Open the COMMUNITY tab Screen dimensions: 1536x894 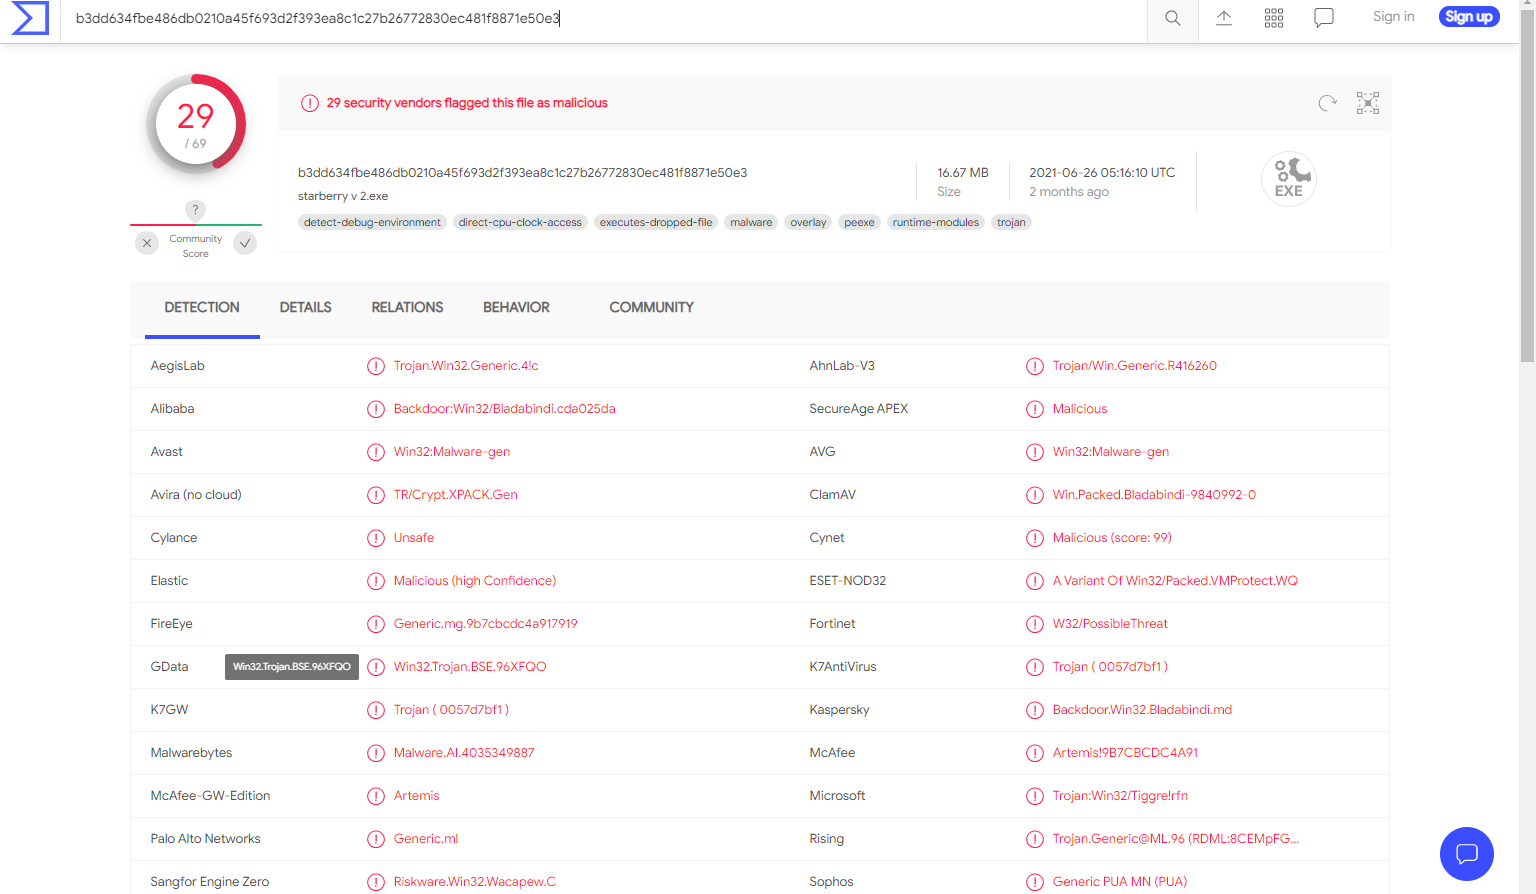tap(652, 308)
